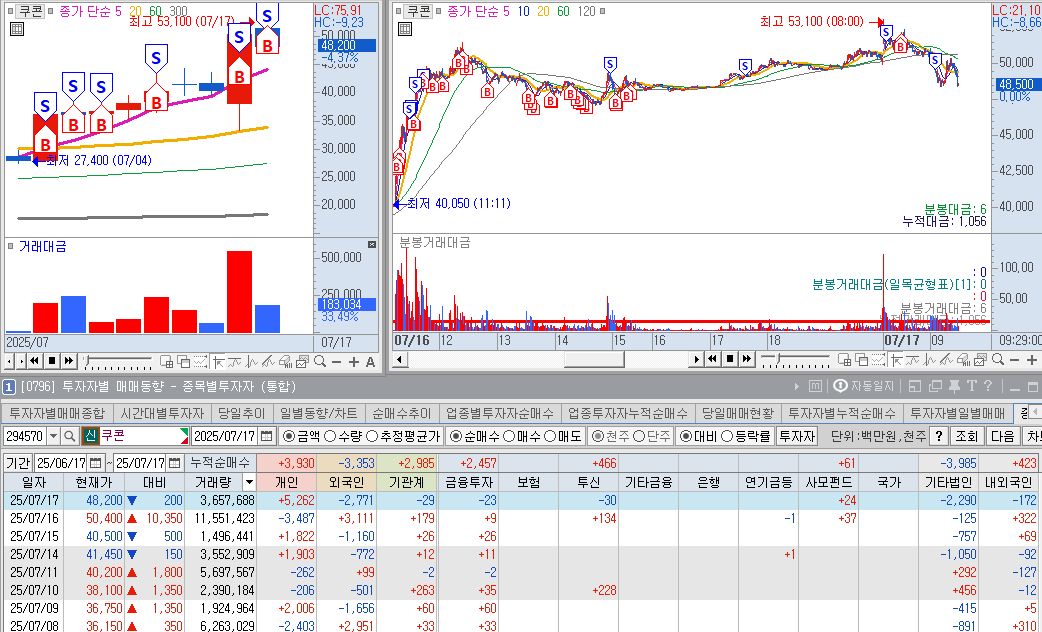Select the 단주 radio button
This screenshot has height=632, width=1042.
639,437
